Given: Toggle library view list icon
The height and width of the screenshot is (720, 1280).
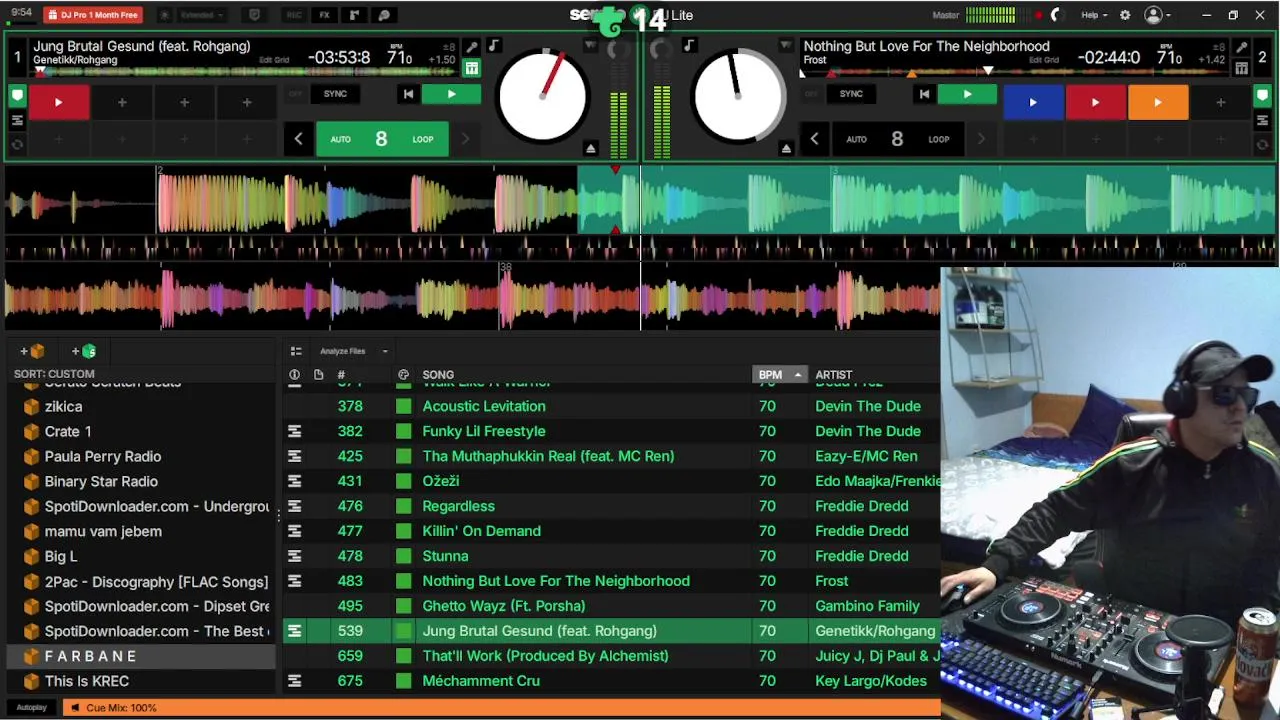Looking at the screenshot, I should [x=296, y=351].
